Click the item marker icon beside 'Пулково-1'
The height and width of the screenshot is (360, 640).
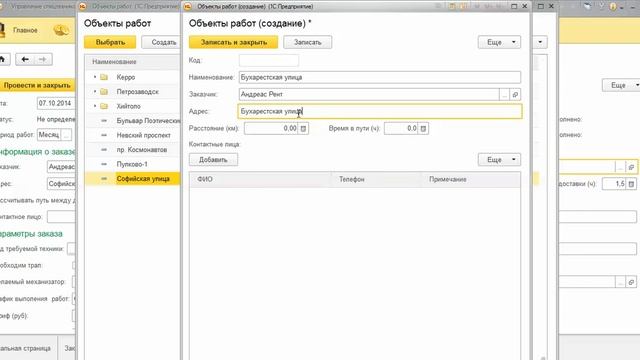click(x=104, y=164)
